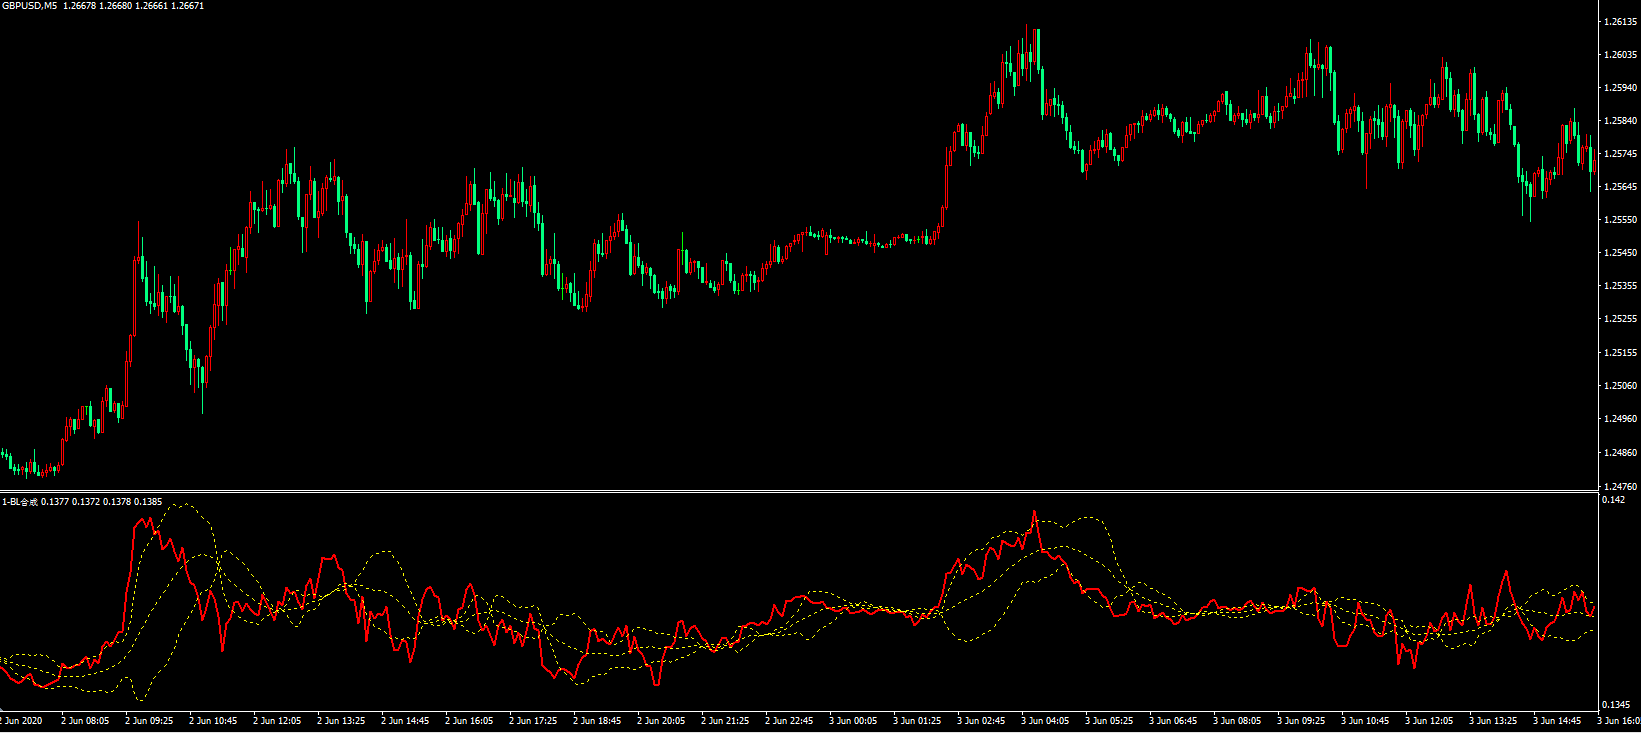Image resolution: width=1641 pixels, height=733 pixels.
Task: Select the 2 Jun 09:25 time label
Action: [149, 721]
